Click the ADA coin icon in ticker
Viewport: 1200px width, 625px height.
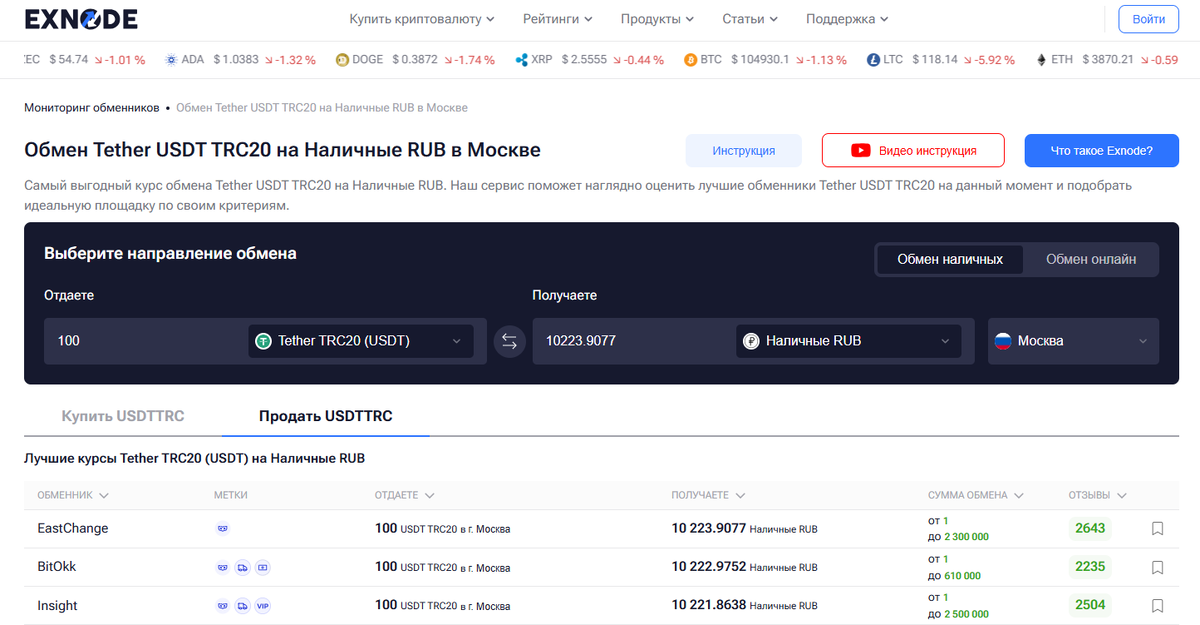point(170,60)
